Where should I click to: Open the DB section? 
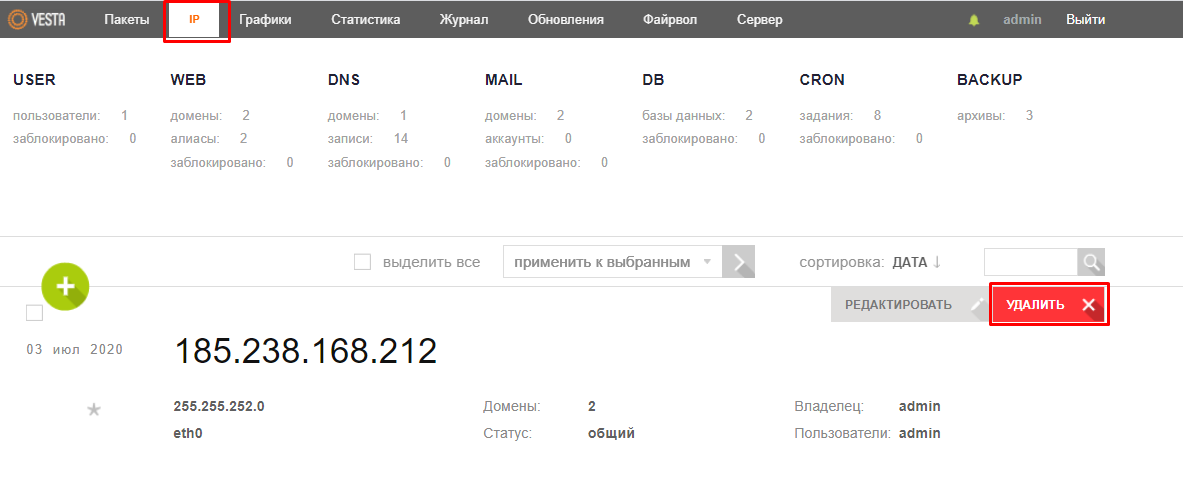[x=653, y=80]
